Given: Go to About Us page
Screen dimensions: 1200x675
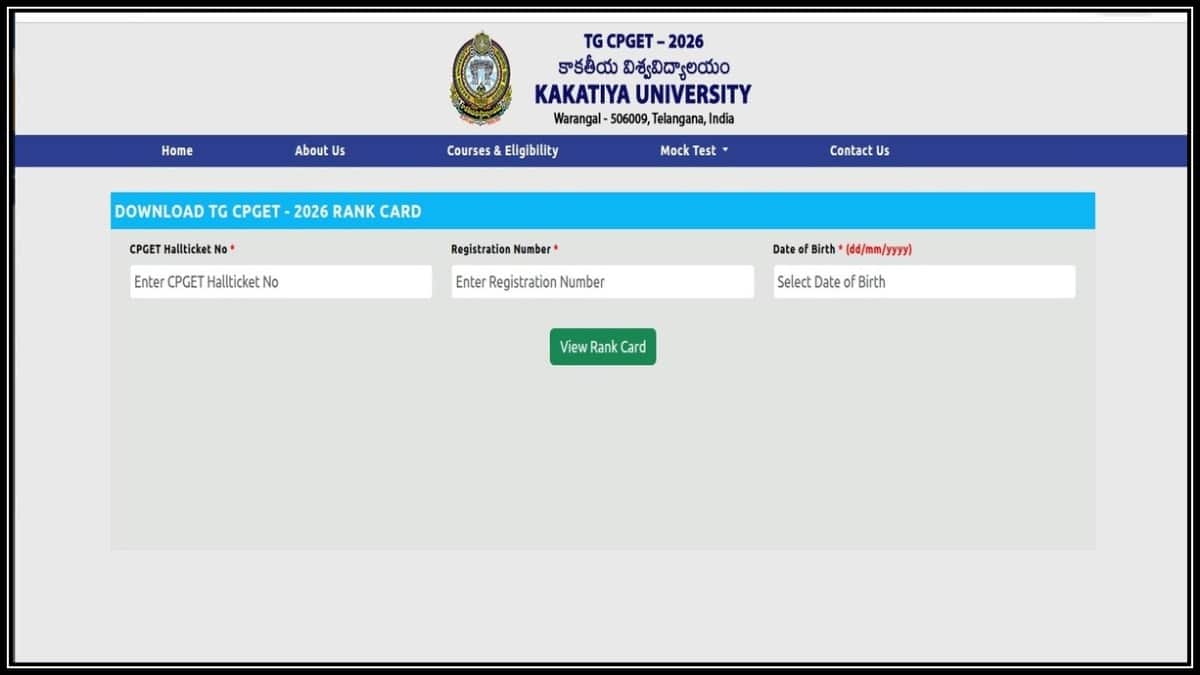Looking at the screenshot, I should tap(320, 151).
